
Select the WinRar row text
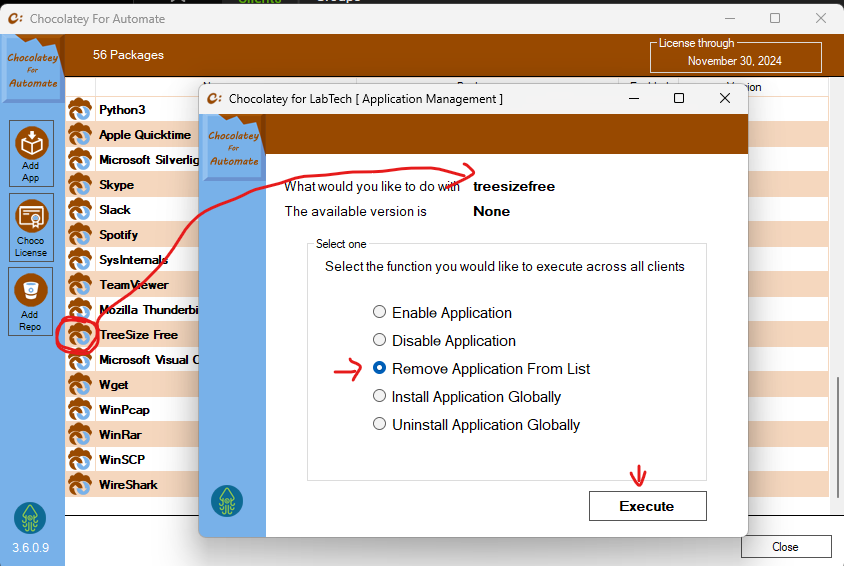click(121, 435)
